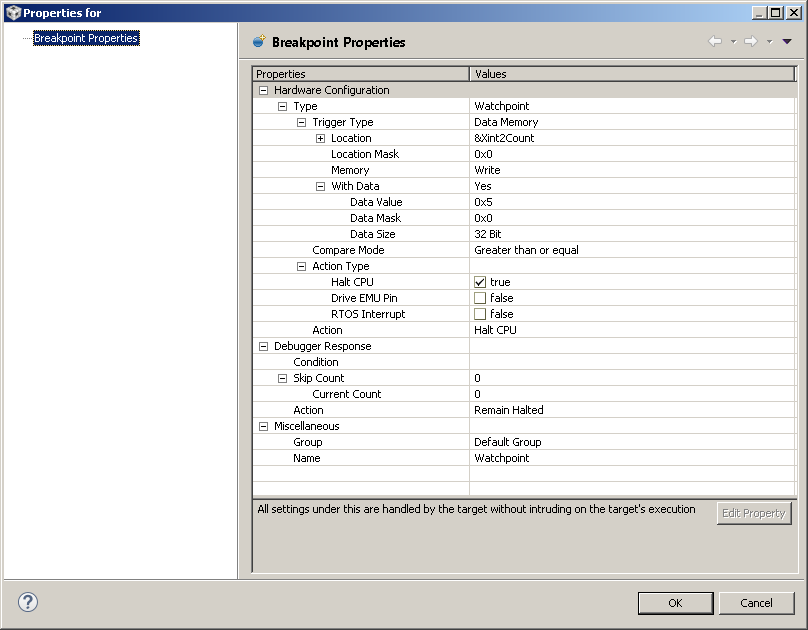Open the view menu triangle icon
The image size is (808, 630).
coord(787,42)
